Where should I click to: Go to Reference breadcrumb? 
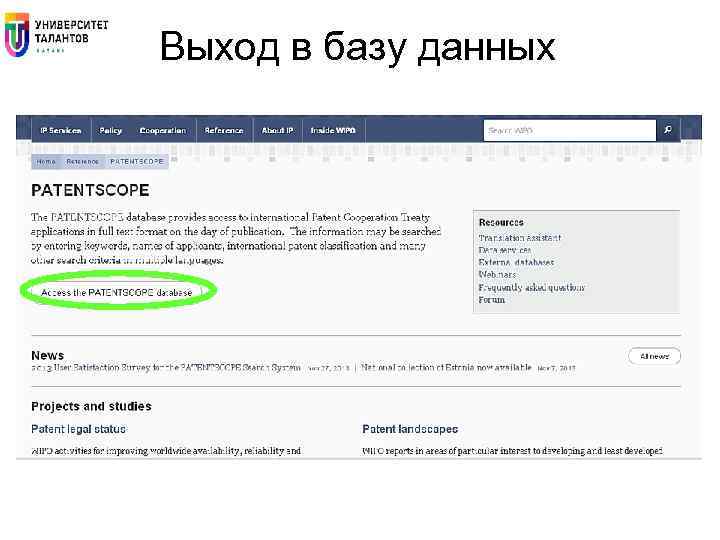point(82,162)
